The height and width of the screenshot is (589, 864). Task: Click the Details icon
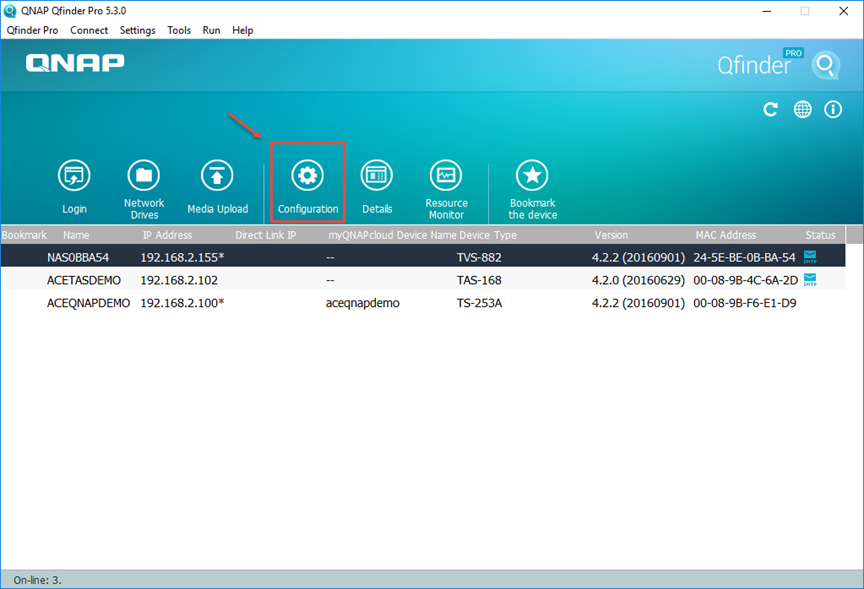(x=377, y=176)
